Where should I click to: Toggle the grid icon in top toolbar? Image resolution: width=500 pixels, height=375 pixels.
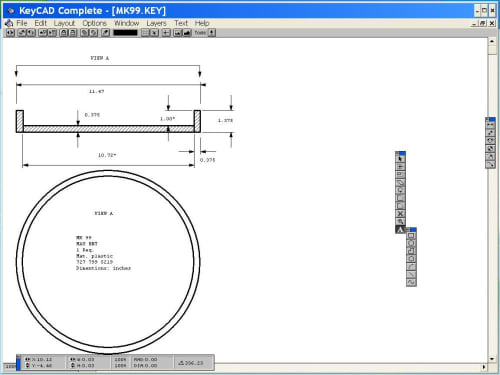[145, 33]
